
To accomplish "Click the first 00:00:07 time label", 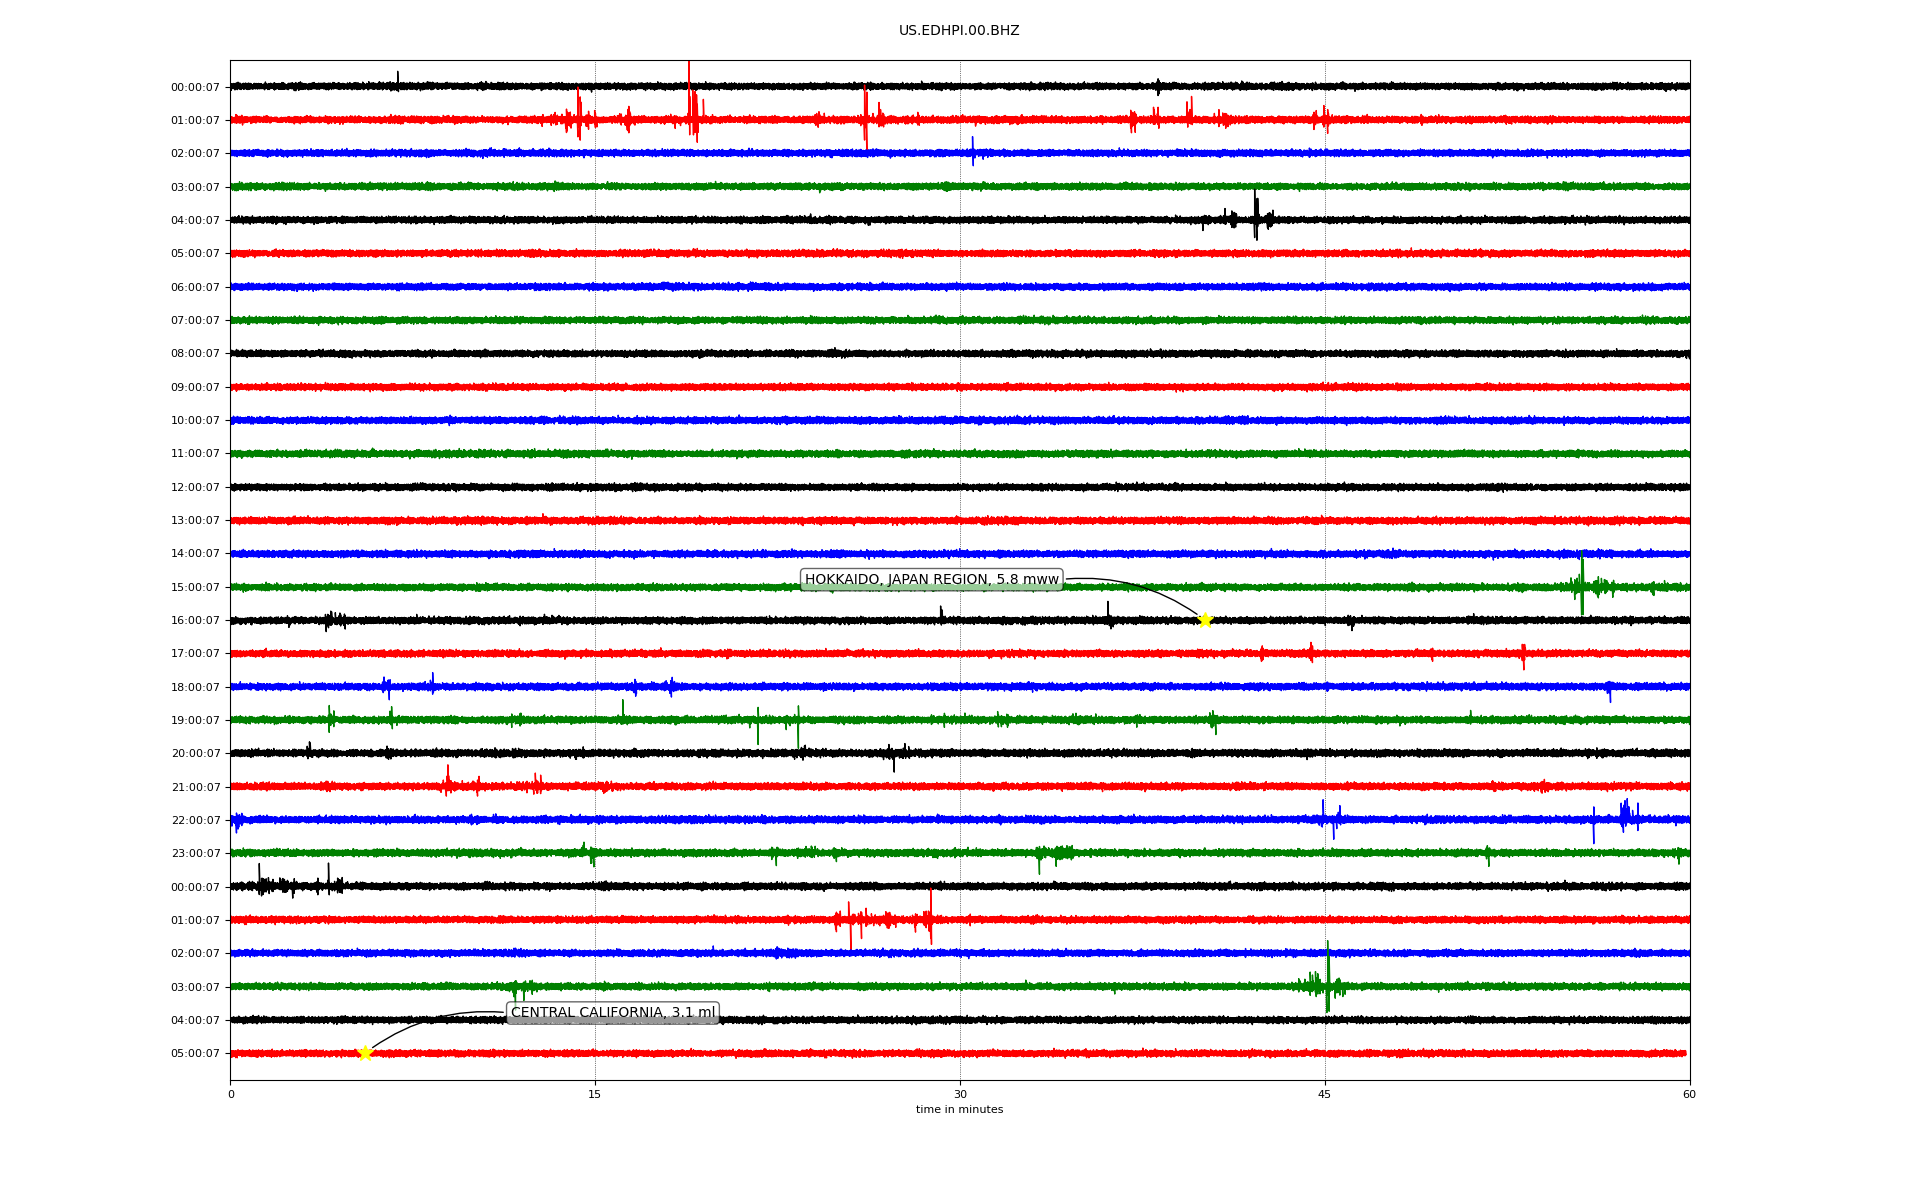I will [195, 87].
